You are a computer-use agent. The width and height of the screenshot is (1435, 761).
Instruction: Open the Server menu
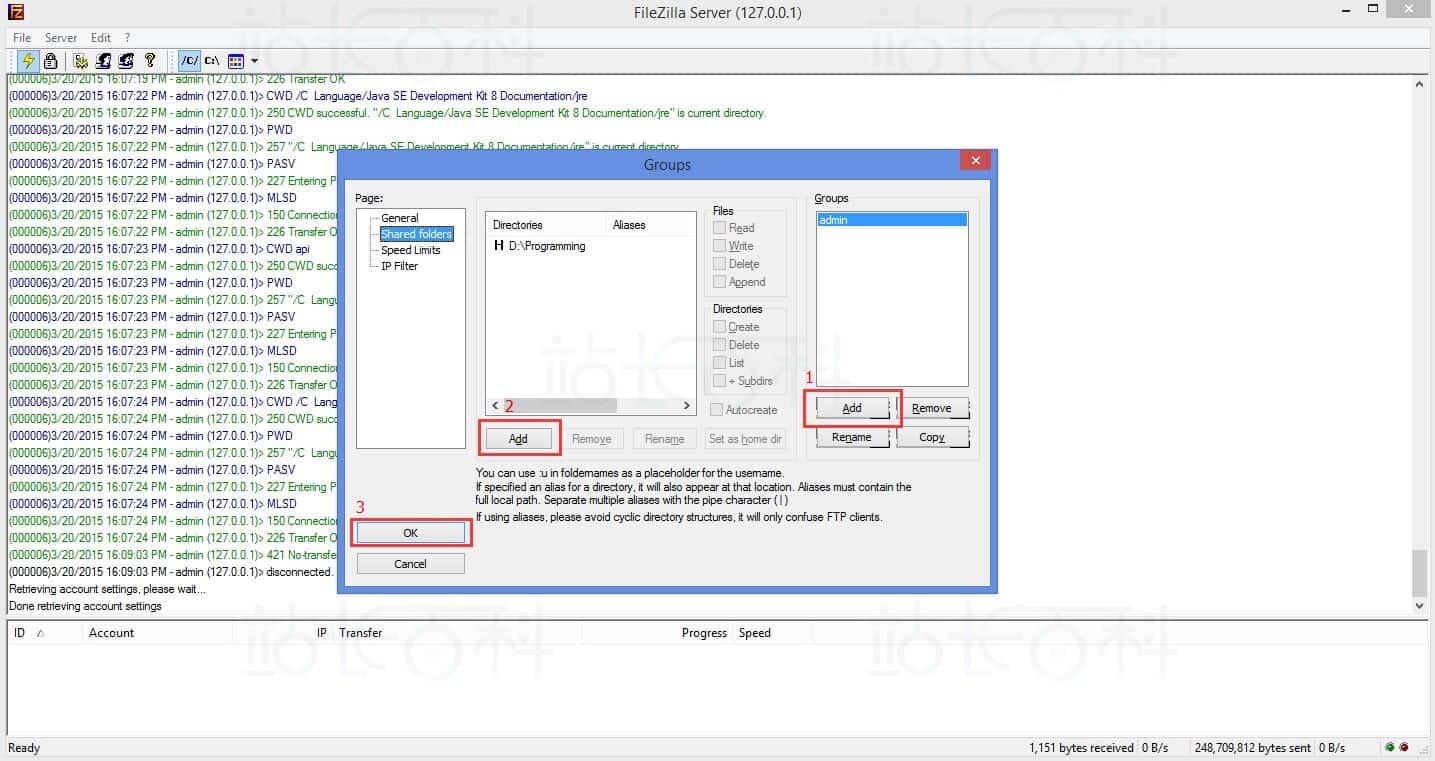coord(61,38)
